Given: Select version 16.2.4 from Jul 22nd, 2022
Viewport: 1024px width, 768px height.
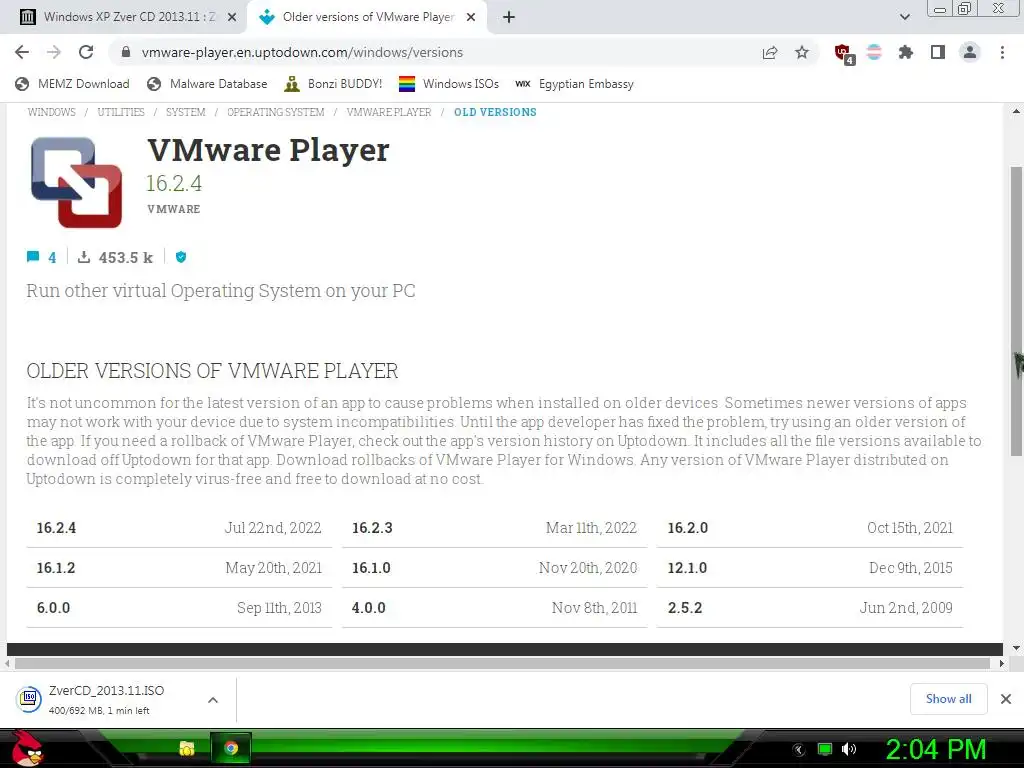Looking at the screenshot, I should pyautogui.click(x=179, y=528).
